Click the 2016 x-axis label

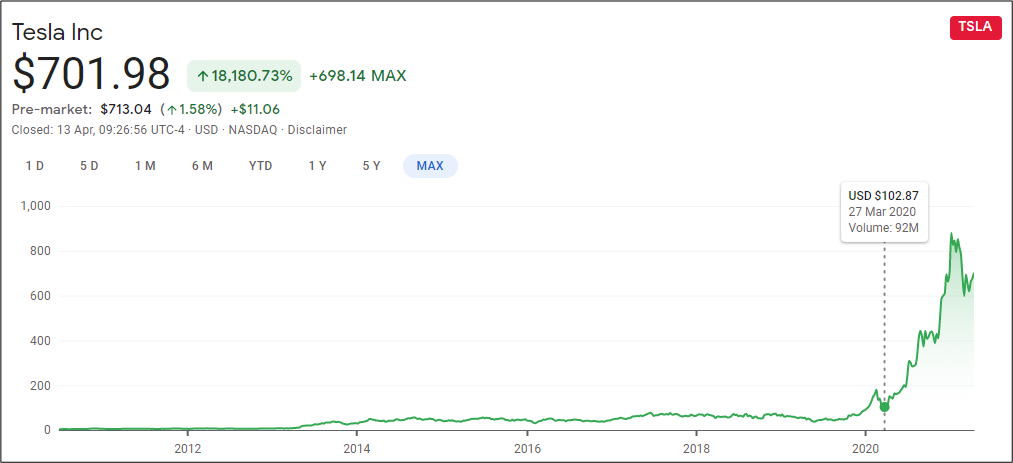(527, 448)
